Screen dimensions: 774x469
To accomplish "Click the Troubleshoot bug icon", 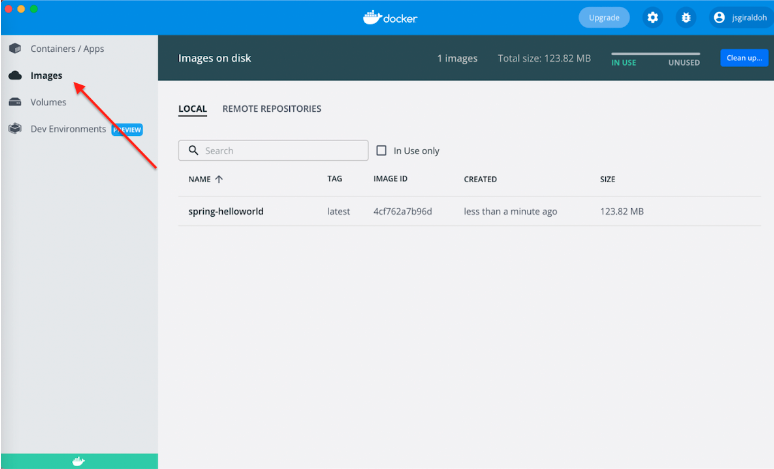I will pos(685,17).
